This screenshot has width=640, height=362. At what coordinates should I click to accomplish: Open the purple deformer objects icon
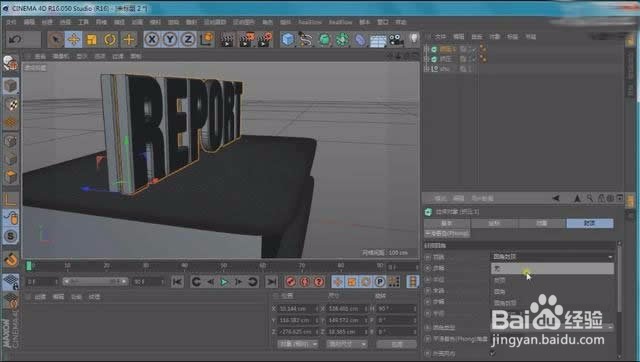[x=360, y=40]
